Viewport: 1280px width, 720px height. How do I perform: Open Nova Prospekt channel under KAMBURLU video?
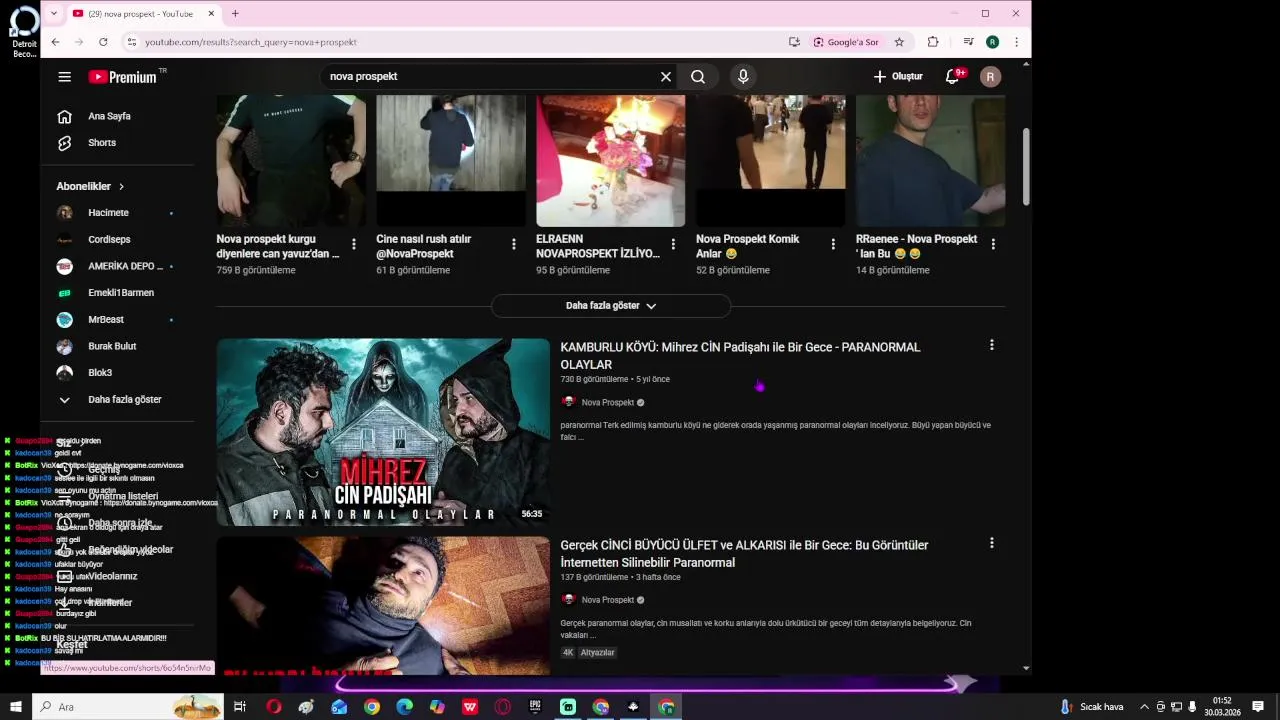click(x=608, y=402)
